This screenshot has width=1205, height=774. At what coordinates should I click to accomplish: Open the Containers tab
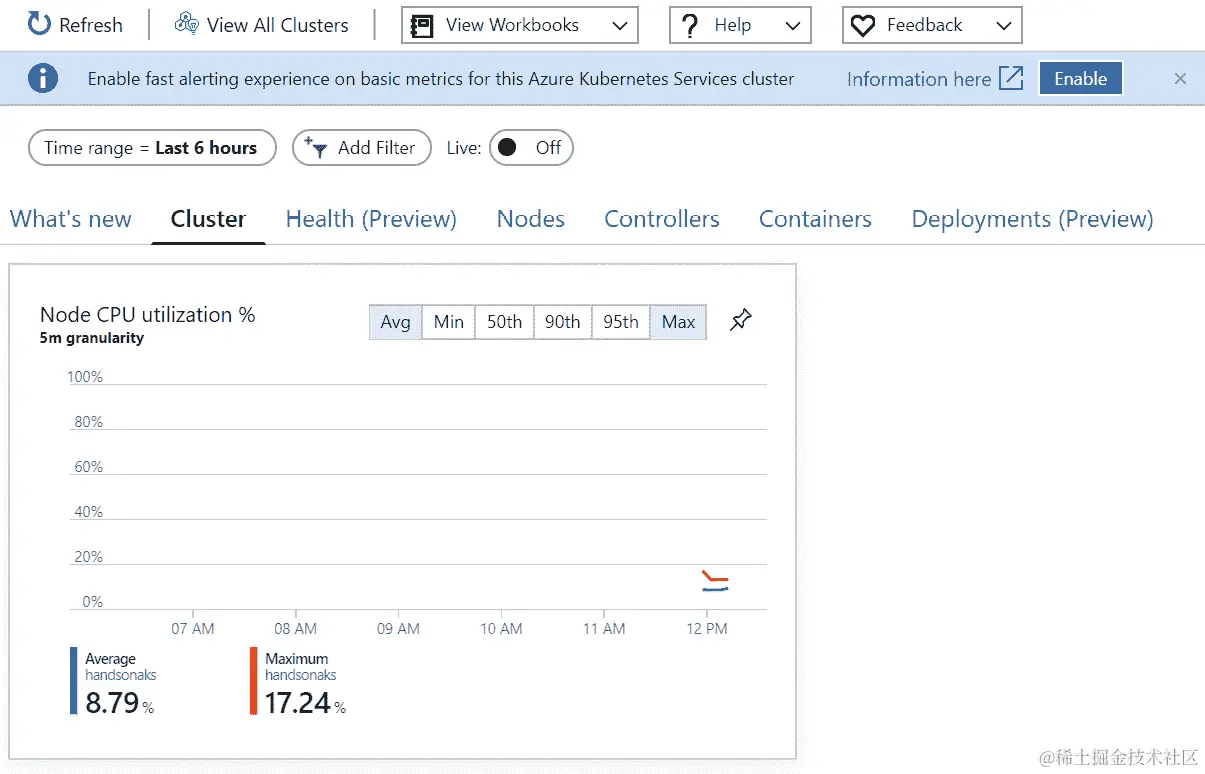click(815, 219)
